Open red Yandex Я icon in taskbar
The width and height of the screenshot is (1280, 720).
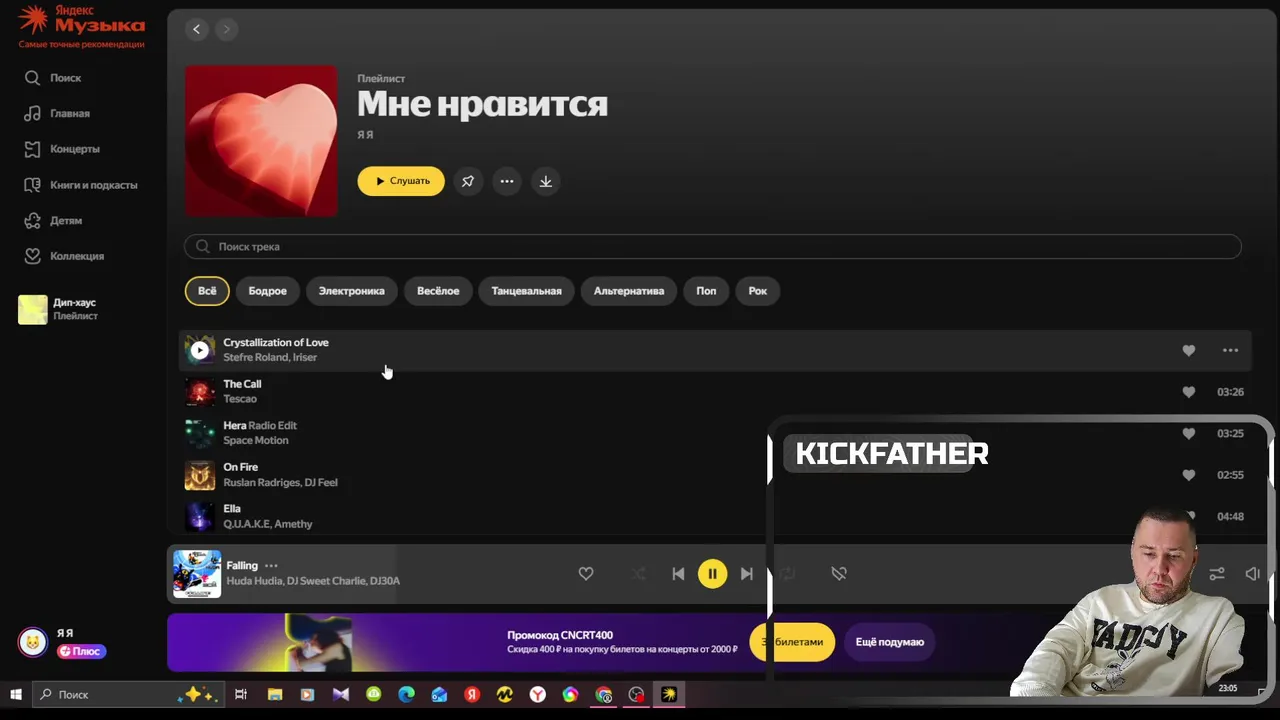(x=472, y=694)
